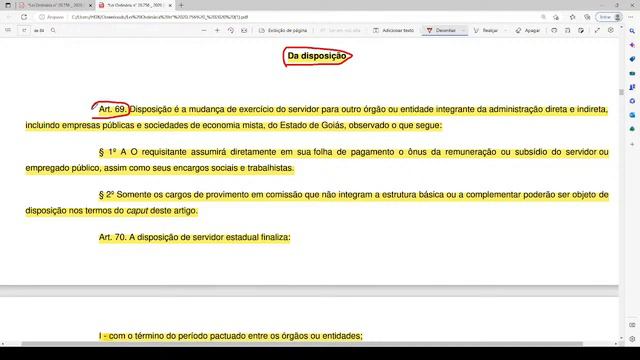
Task: Click the italic word 'caput'
Action: (x=137, y=211)
